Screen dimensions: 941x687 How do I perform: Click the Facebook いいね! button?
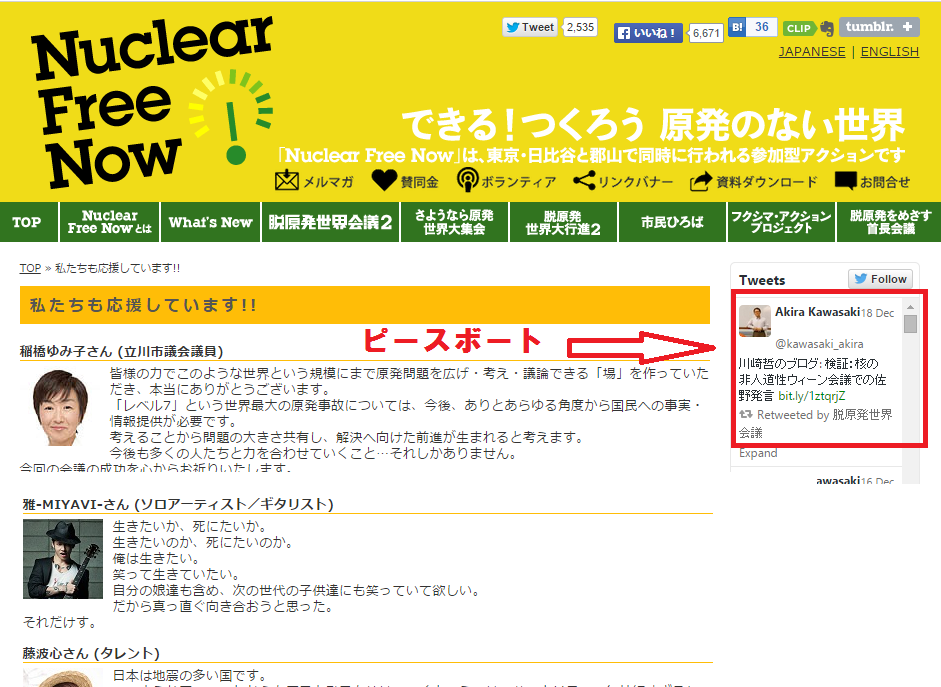coord(648,33)
